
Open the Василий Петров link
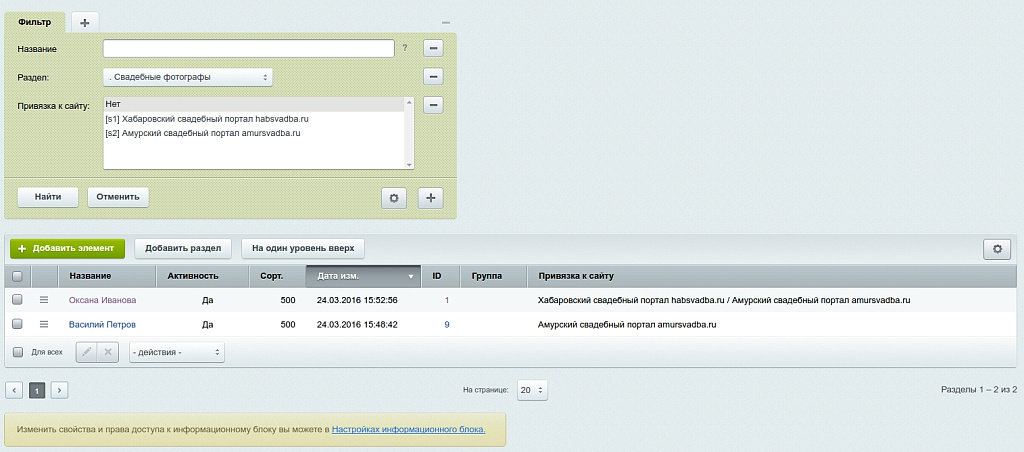click(x=103, y=324)
